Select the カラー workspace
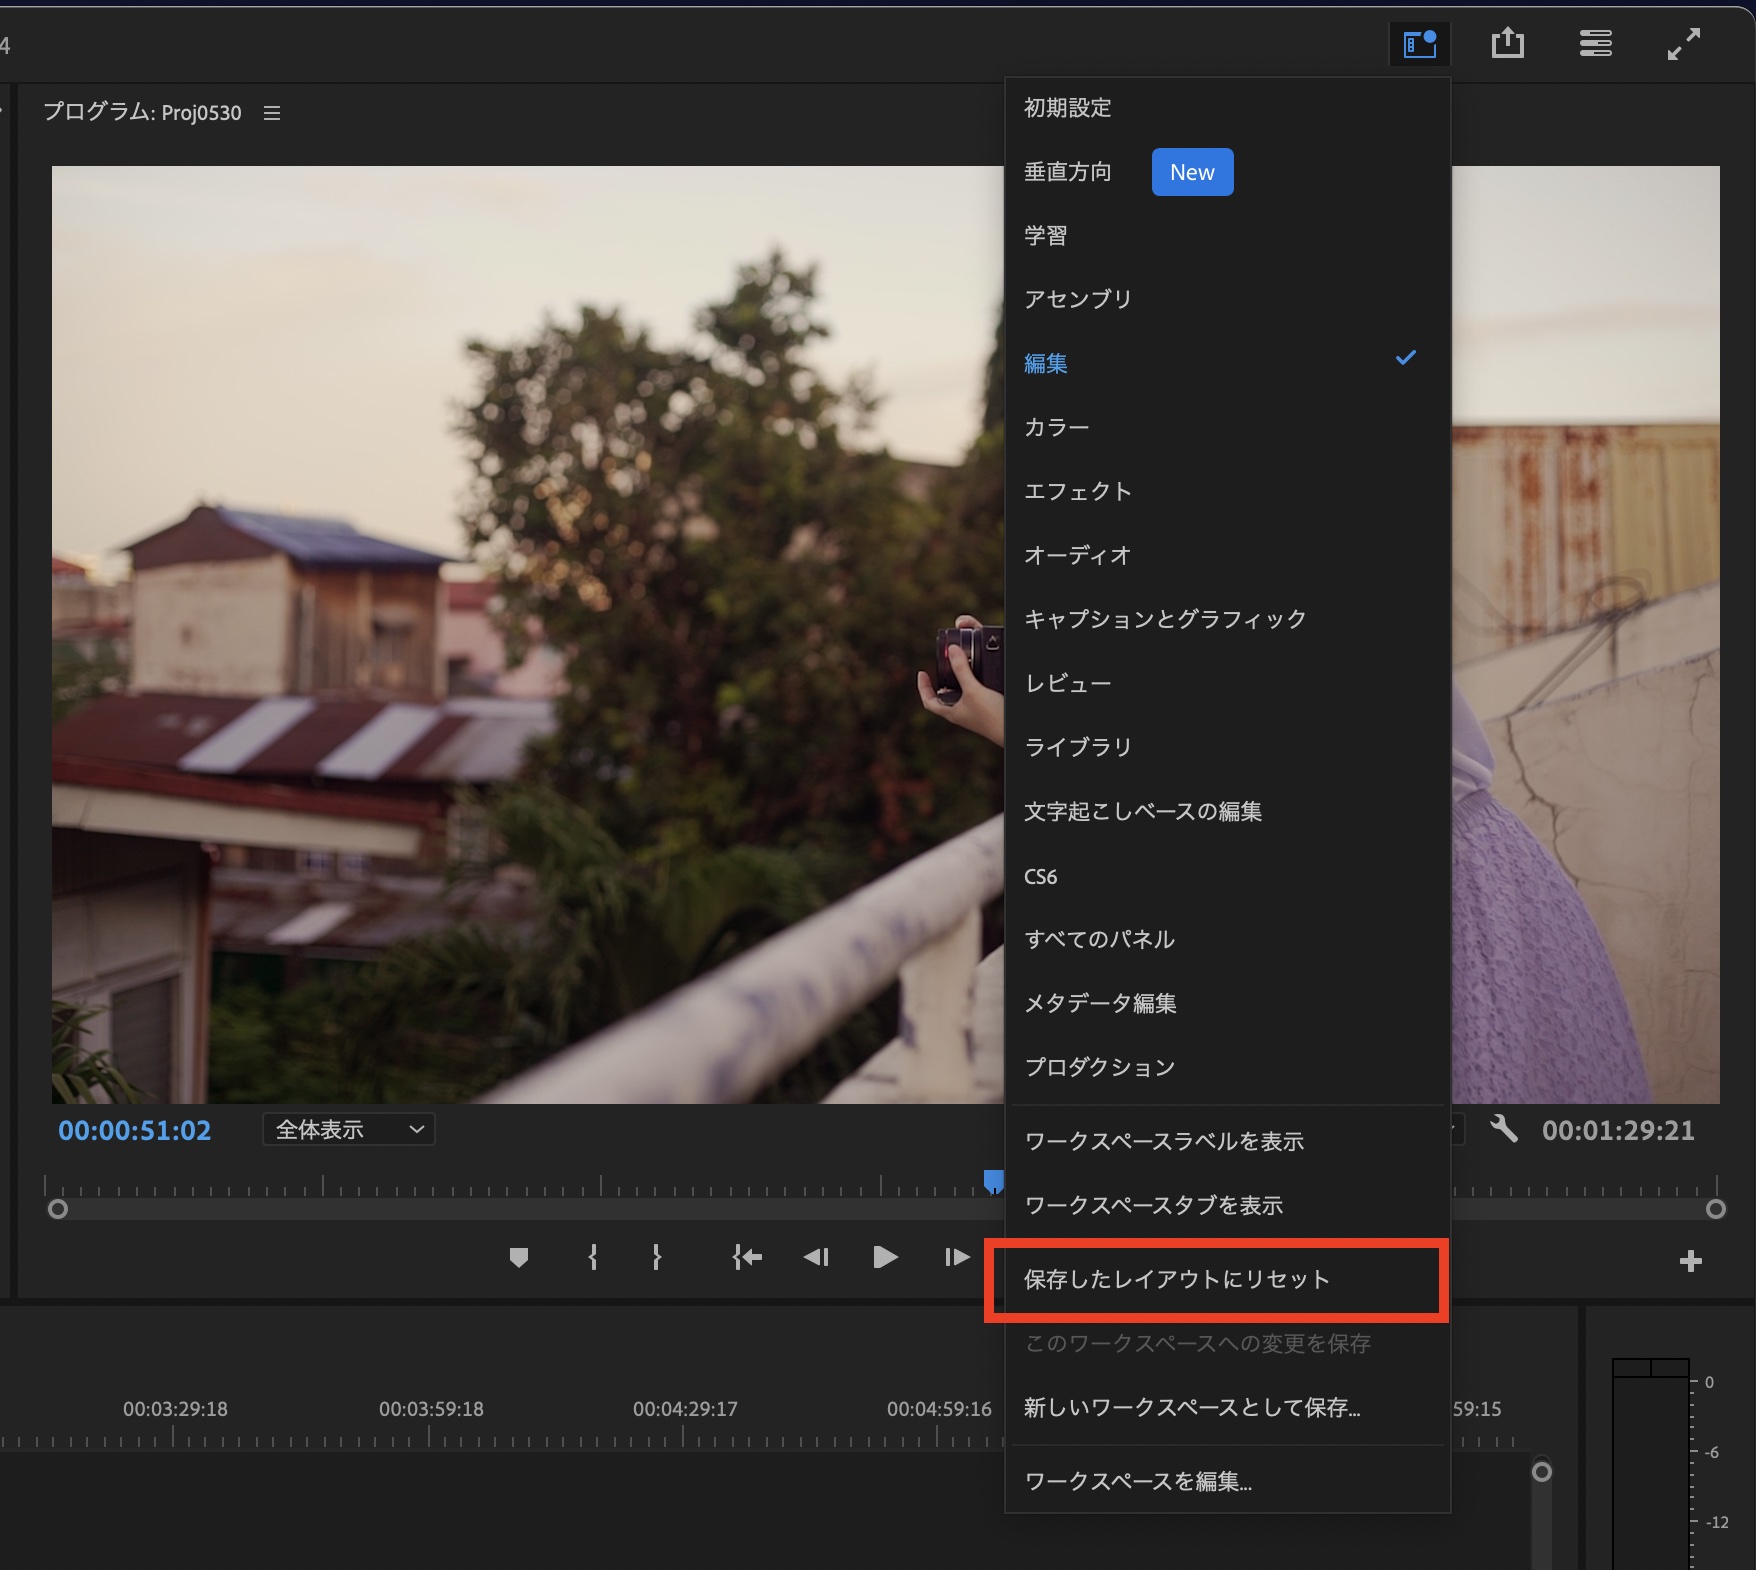The width and height of the screenshot is (1756, 1570). tap(1057, 427)
